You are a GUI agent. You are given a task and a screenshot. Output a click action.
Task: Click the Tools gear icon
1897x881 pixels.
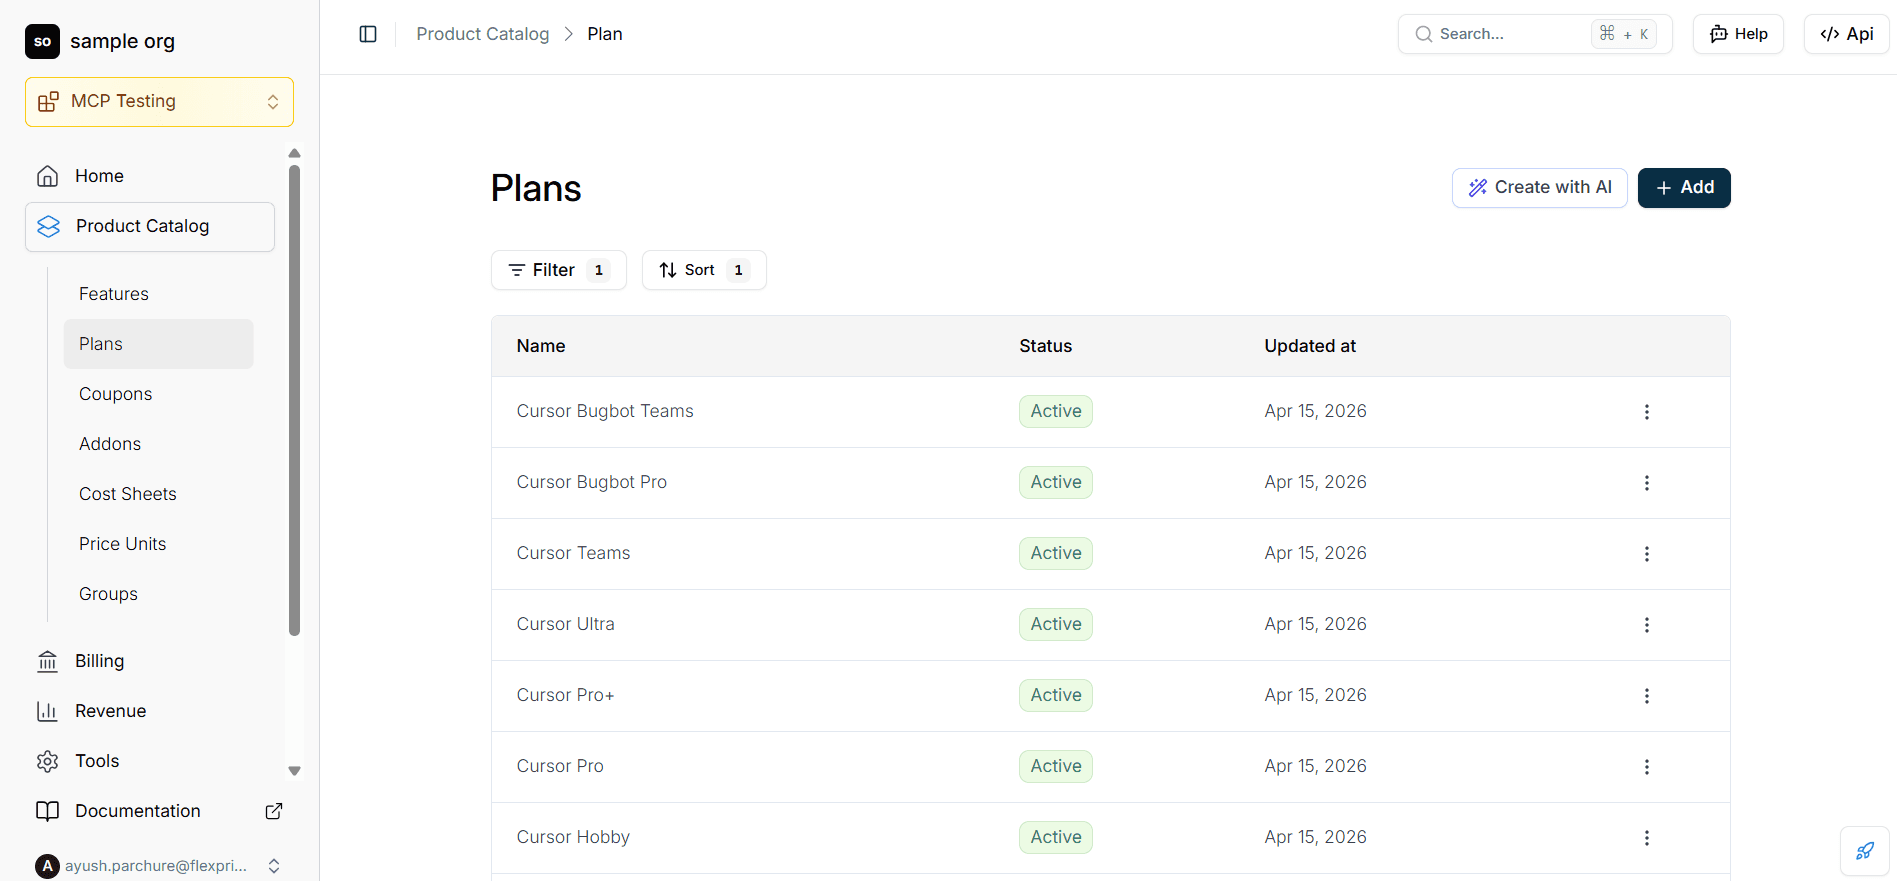pyautogui.click(x=47, y=761)
